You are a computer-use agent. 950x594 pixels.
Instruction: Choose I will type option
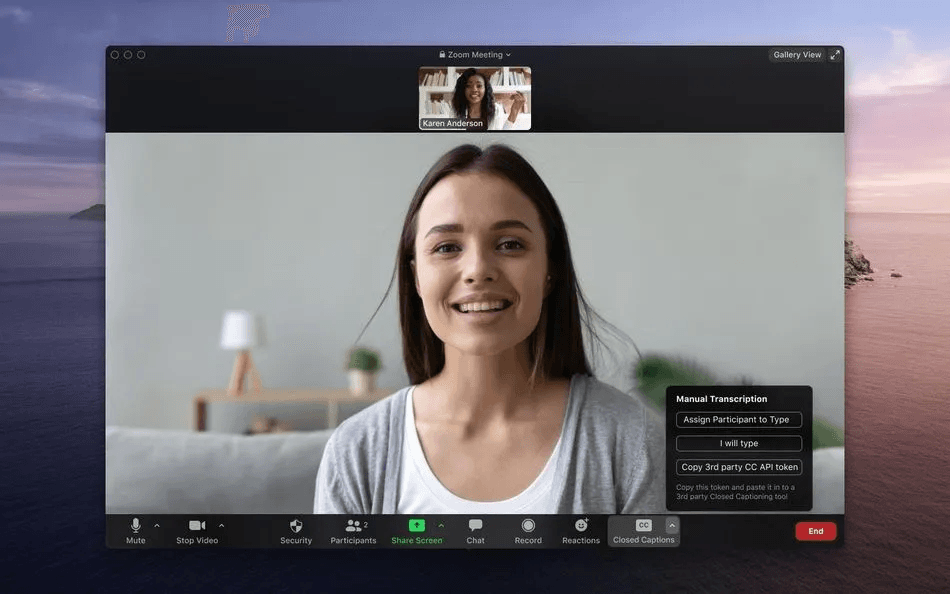pos(739,443)
